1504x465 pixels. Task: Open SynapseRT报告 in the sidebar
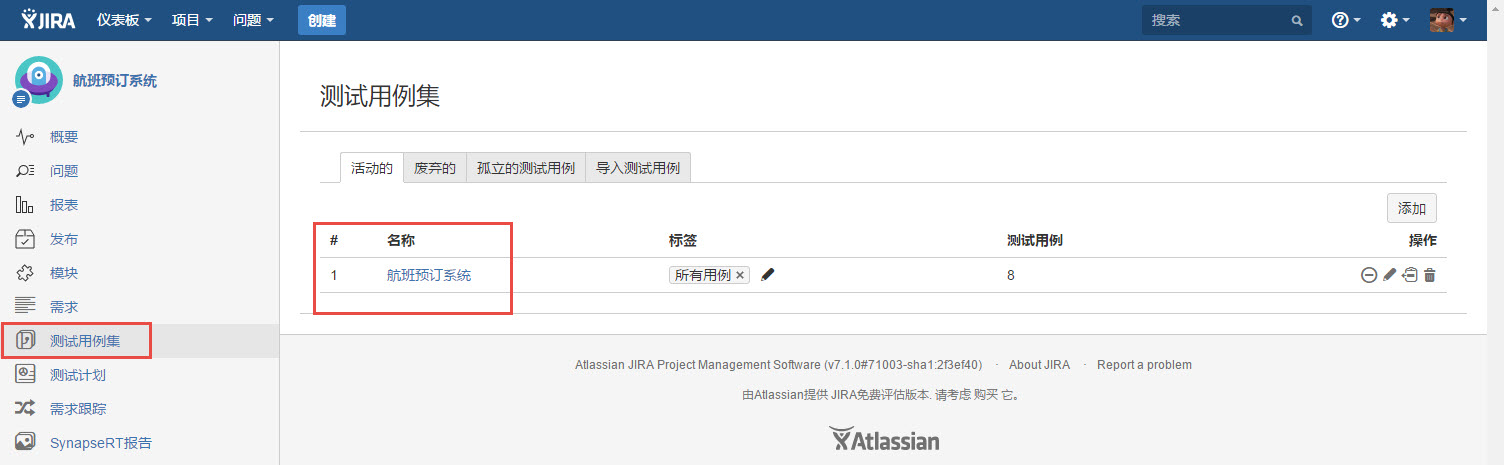101,443
